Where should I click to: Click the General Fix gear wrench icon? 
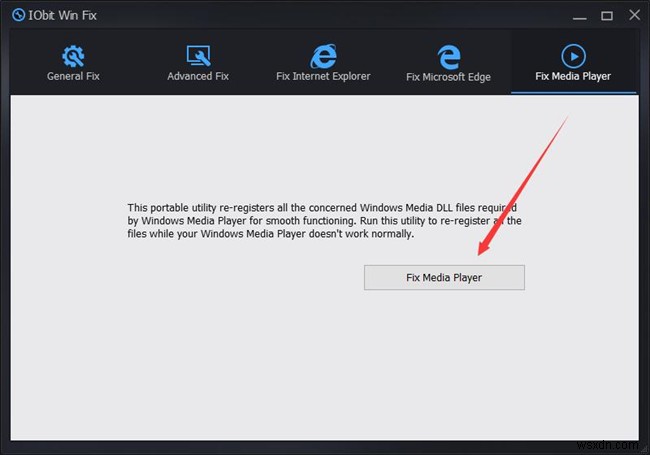point(73,56)
